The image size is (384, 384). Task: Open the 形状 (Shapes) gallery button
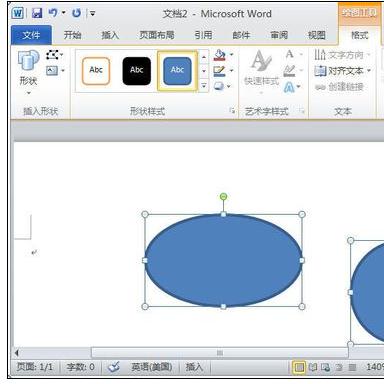[28, 72]
